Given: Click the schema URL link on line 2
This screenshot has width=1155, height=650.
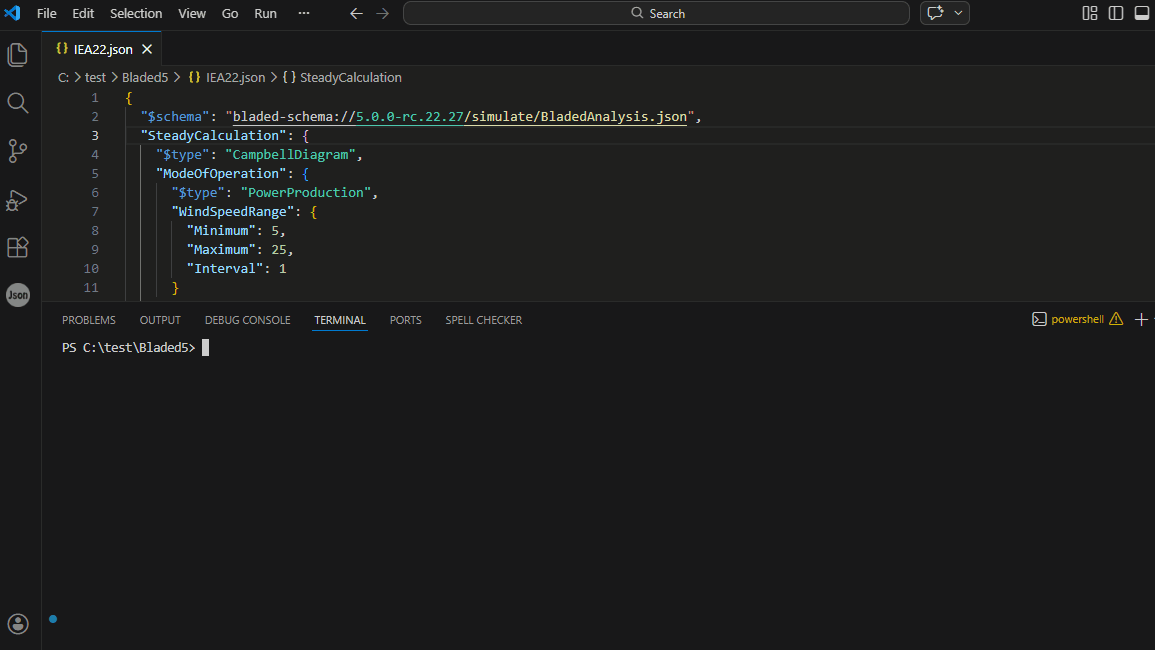Looking at the screenshot, I should (460, 117).
